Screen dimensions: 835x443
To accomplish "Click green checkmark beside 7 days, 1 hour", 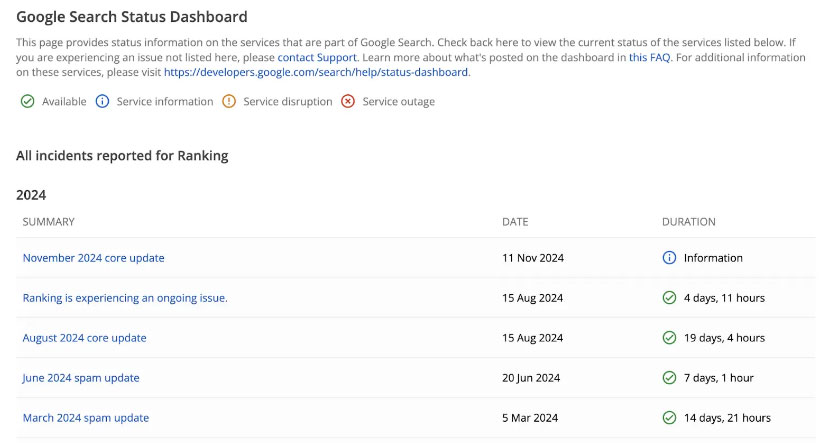I will point(669,378).
